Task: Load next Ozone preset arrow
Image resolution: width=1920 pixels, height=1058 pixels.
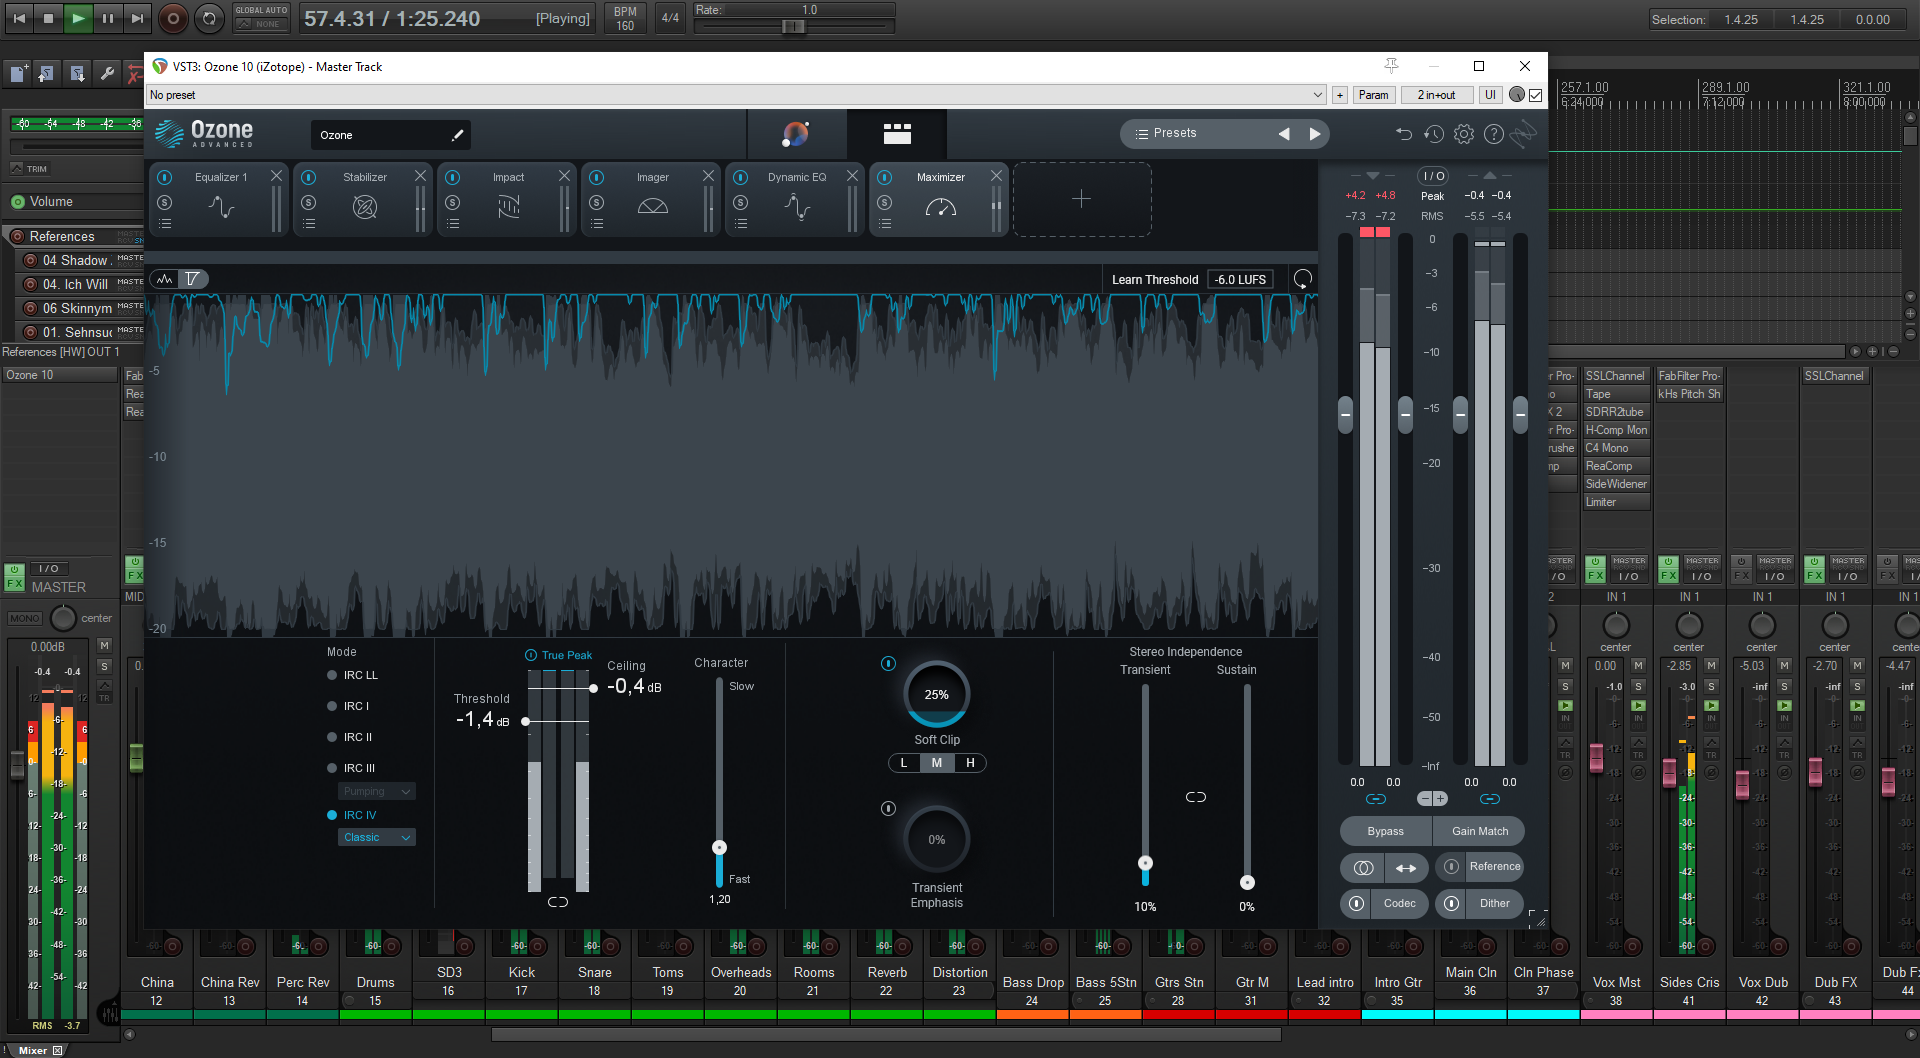Action: pos(1315,134)
